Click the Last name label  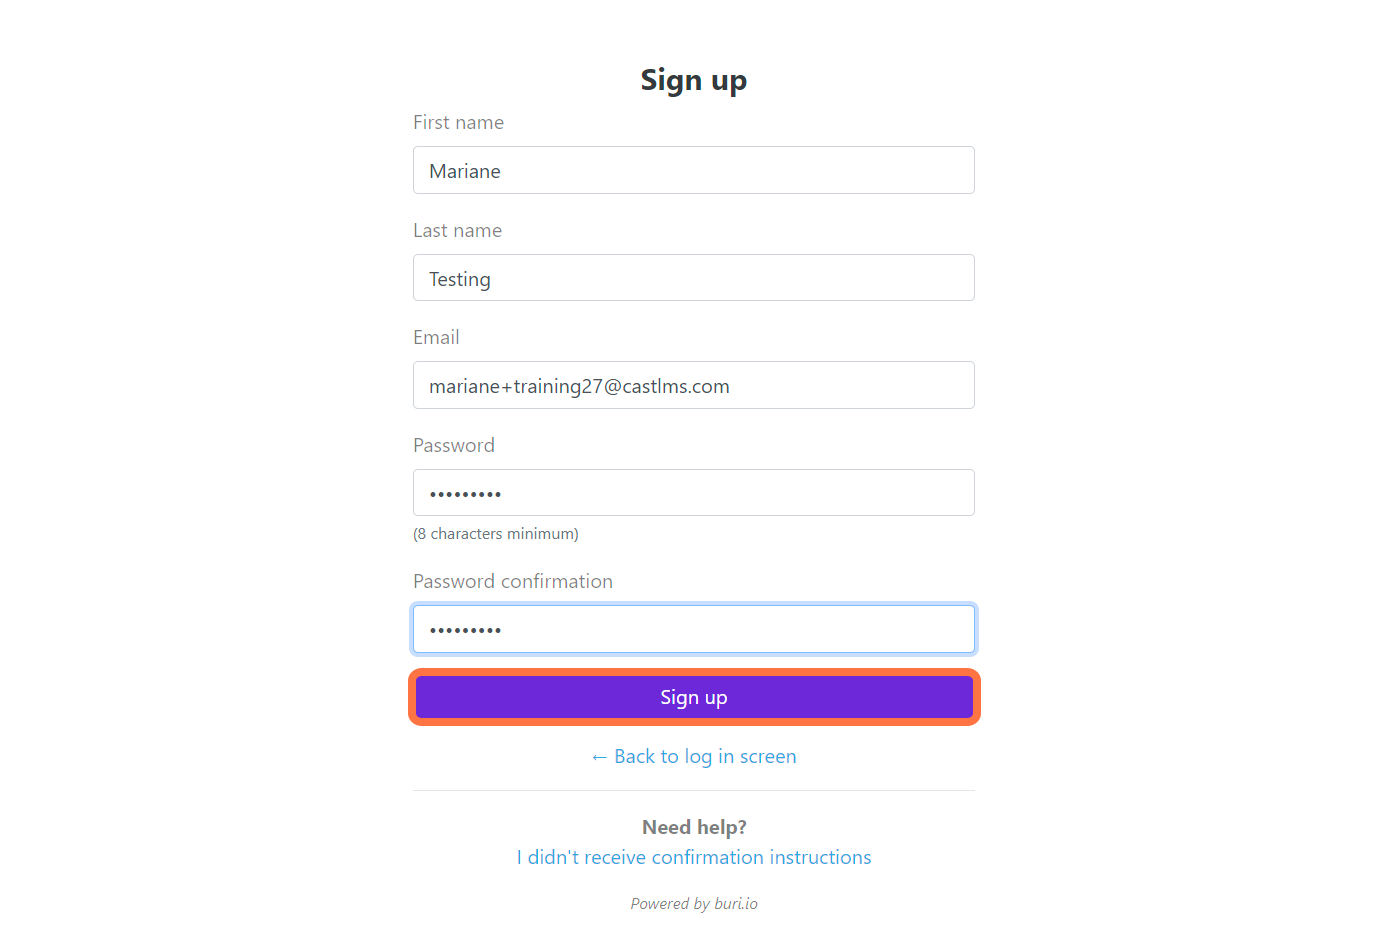[x=457, y=230]
